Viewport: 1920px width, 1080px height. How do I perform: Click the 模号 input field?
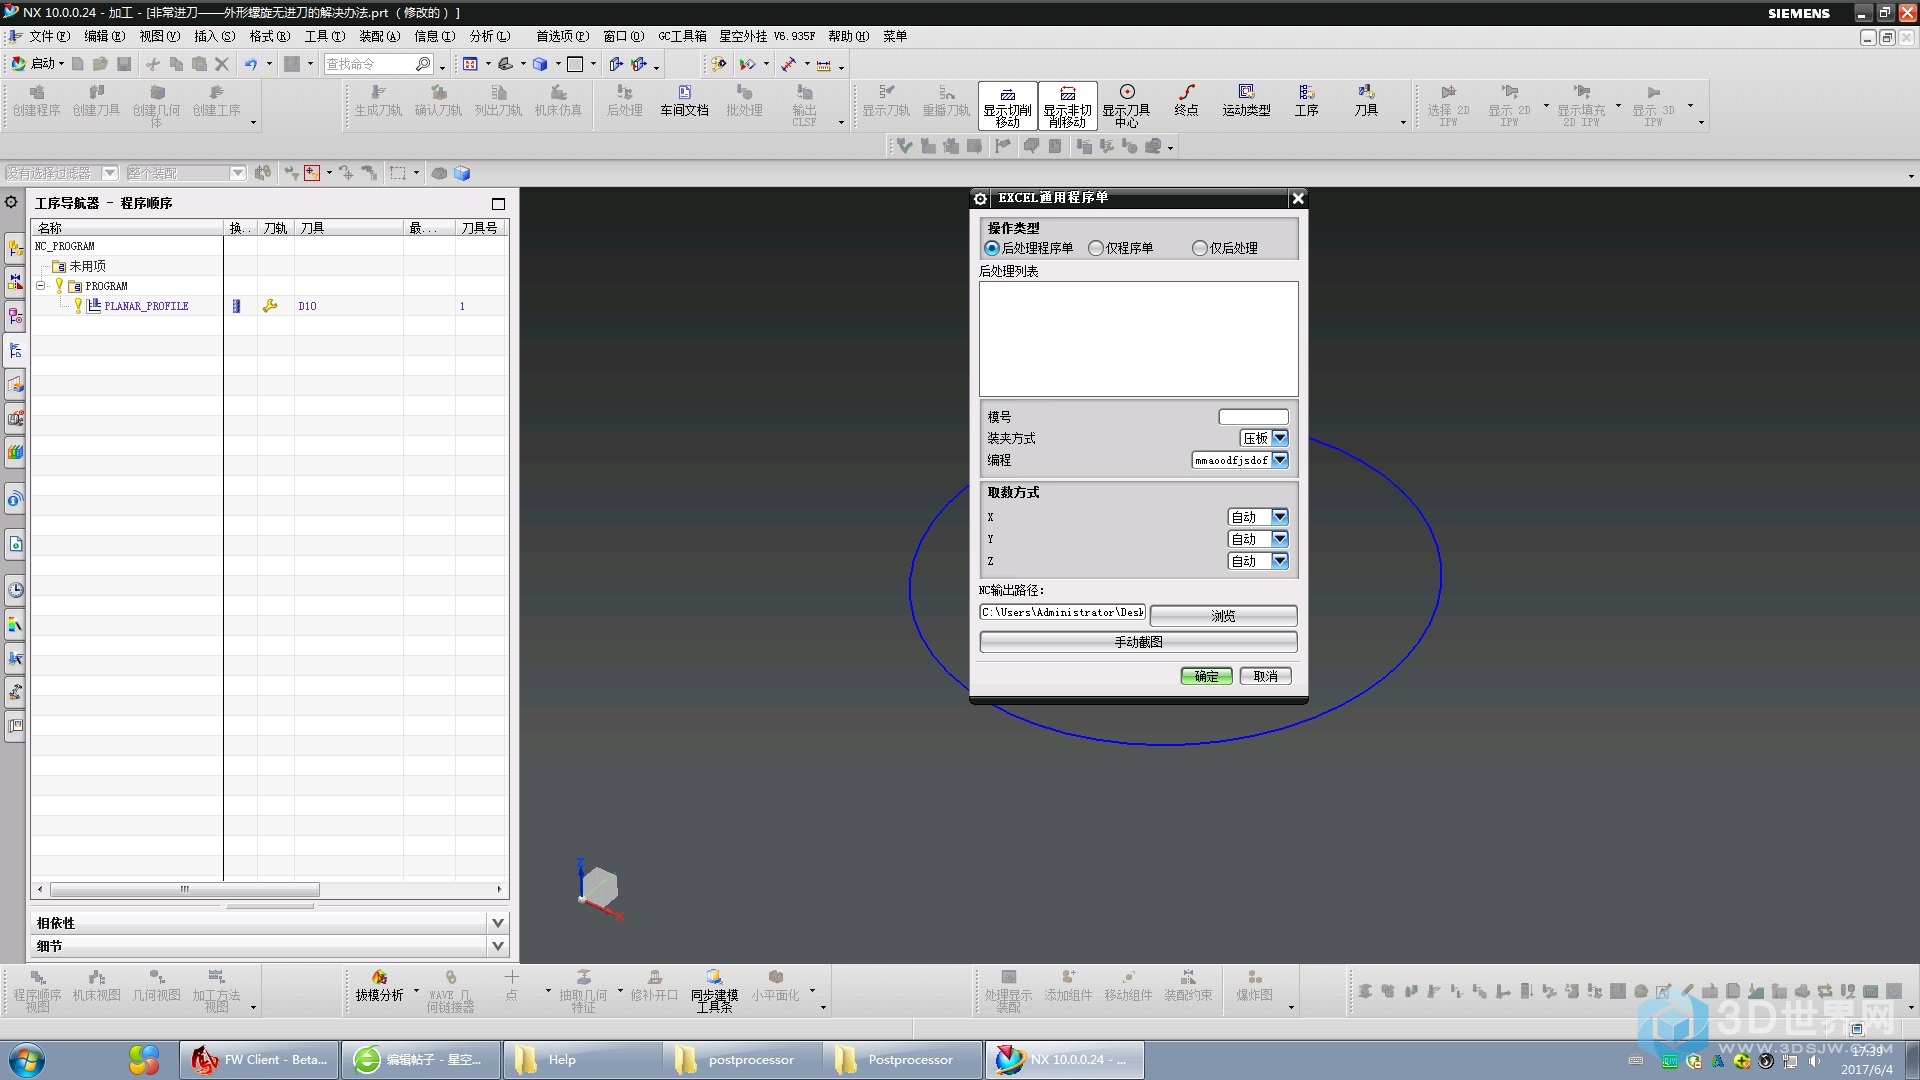[x=1253, y=417]
